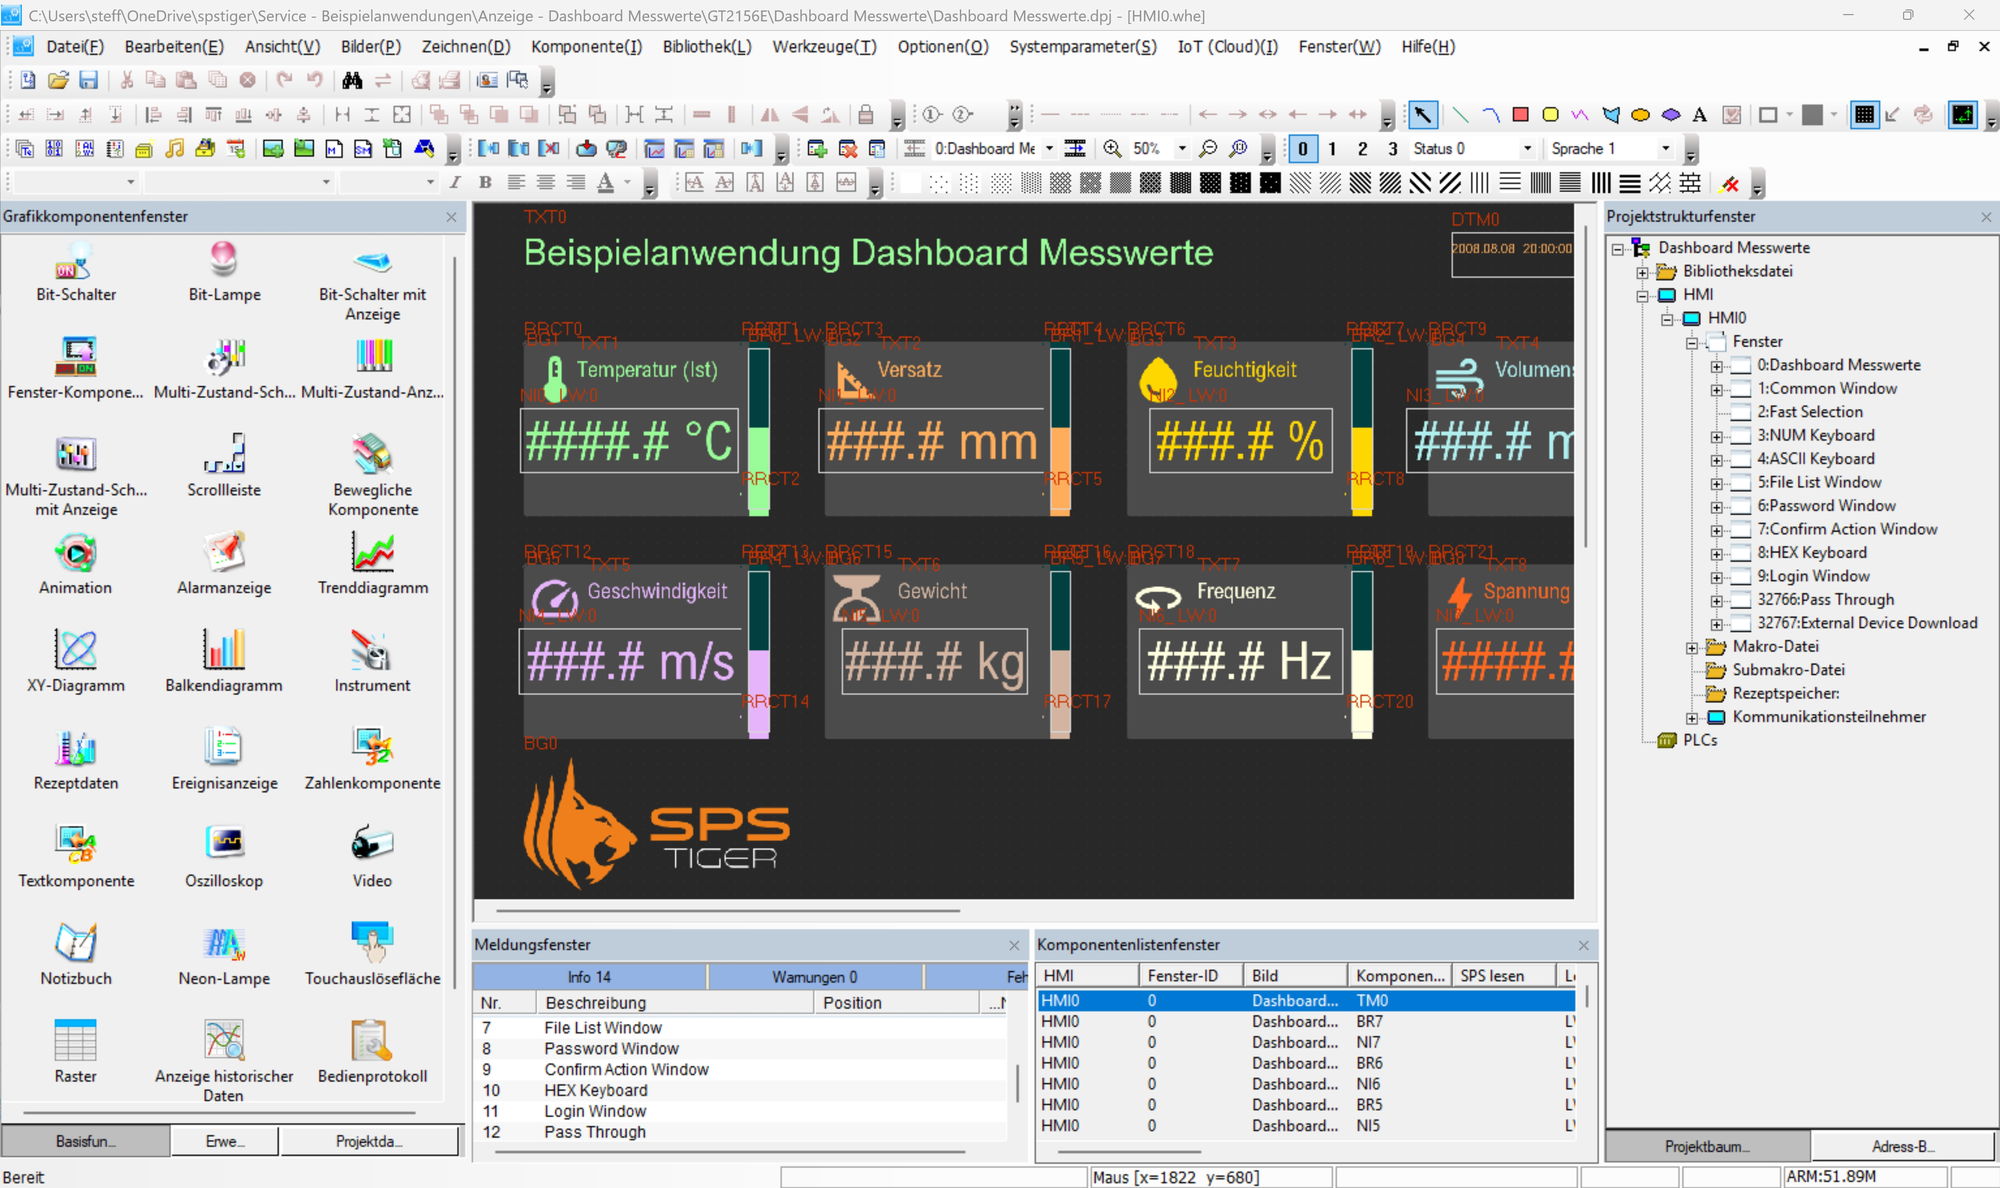
Task: Select the rectangle drawing tool
Action: click(x=1520, y=115)
